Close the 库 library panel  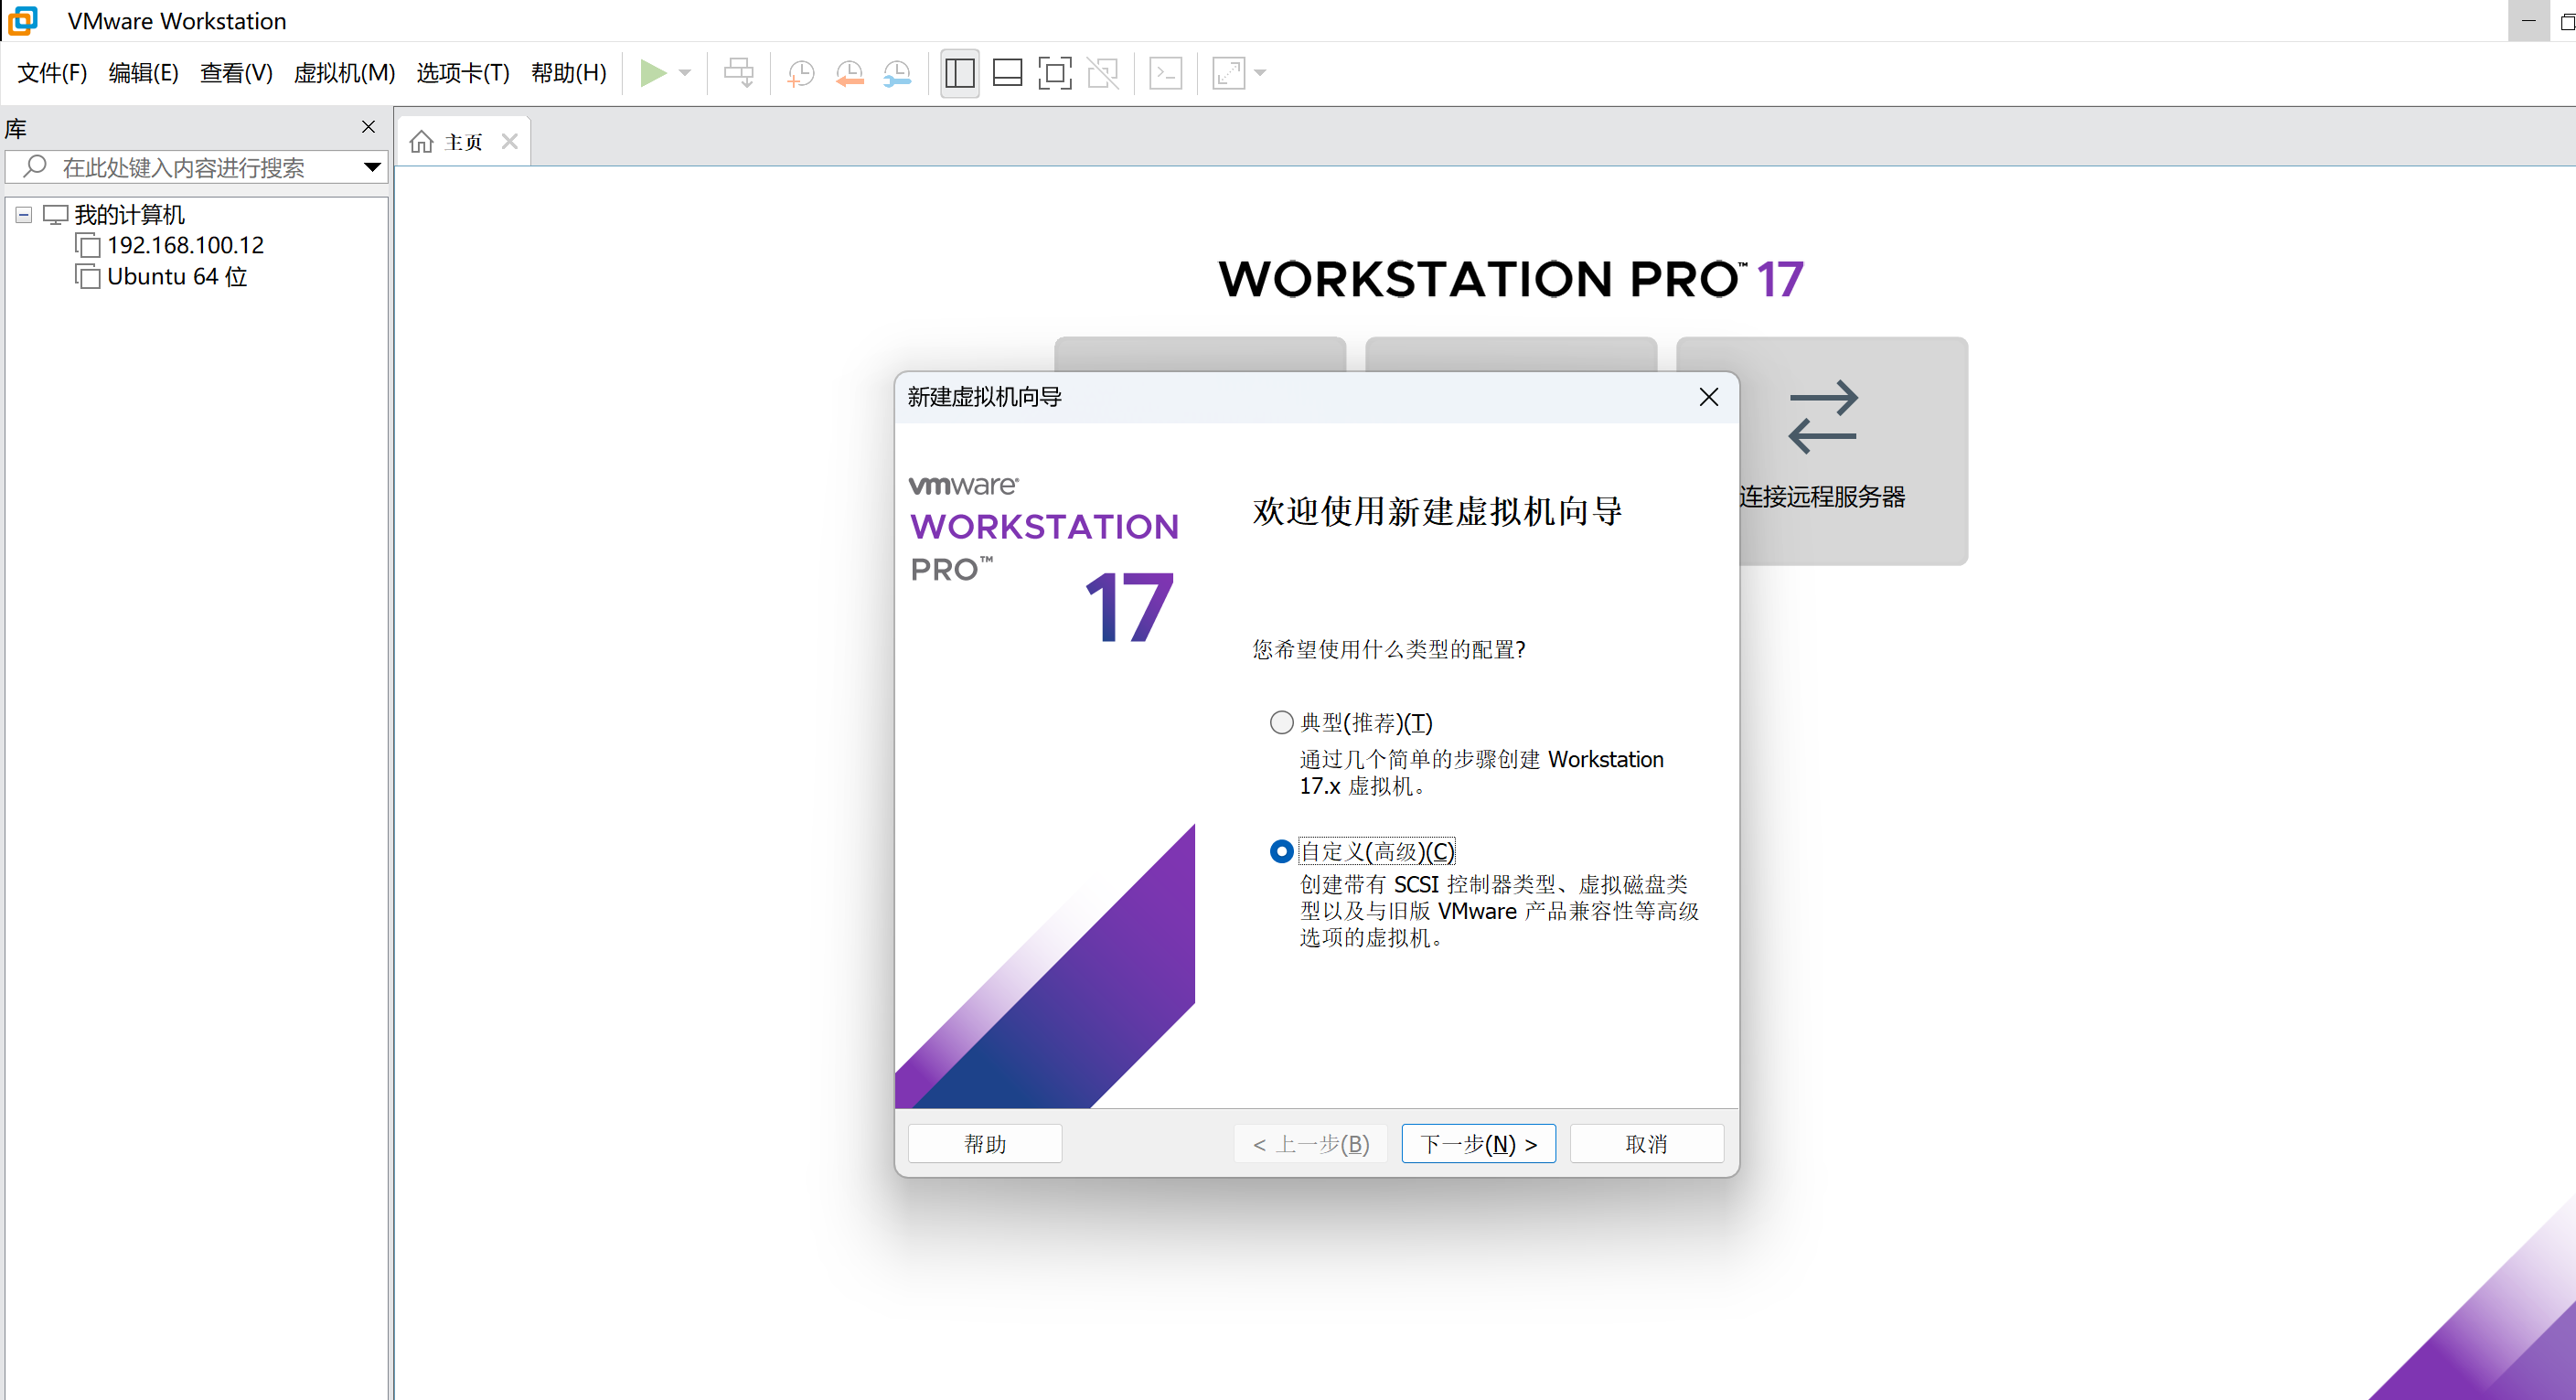[x=368, y=127]
